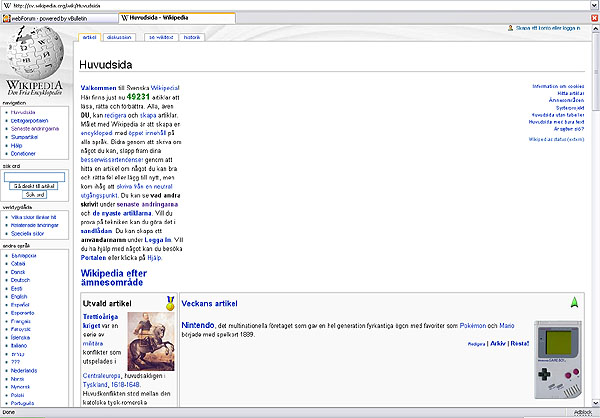Switch to Italiano language version
600x418 pixels.
coord(19,346)
